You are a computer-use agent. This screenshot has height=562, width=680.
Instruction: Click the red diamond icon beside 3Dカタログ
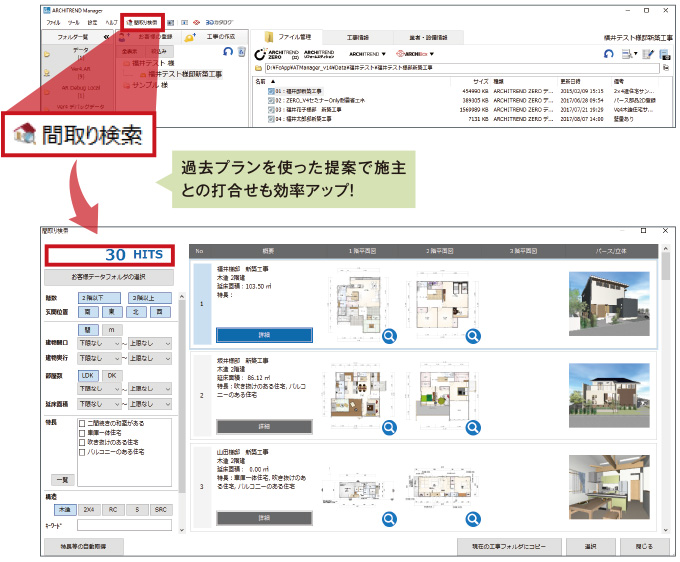point(196,23)
